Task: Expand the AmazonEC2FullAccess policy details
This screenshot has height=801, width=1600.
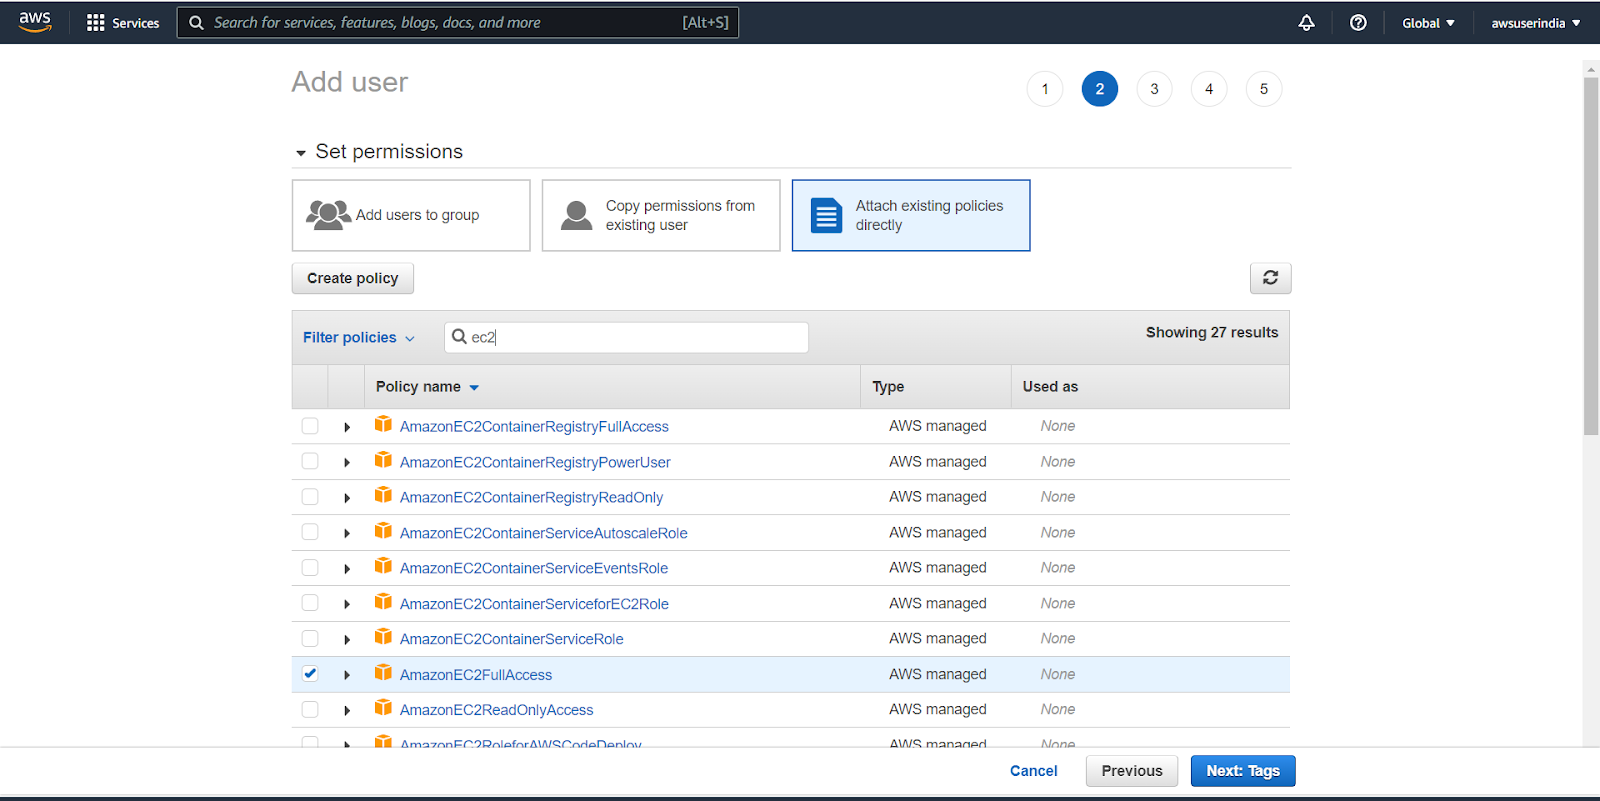Action: [x=347, y=675]
